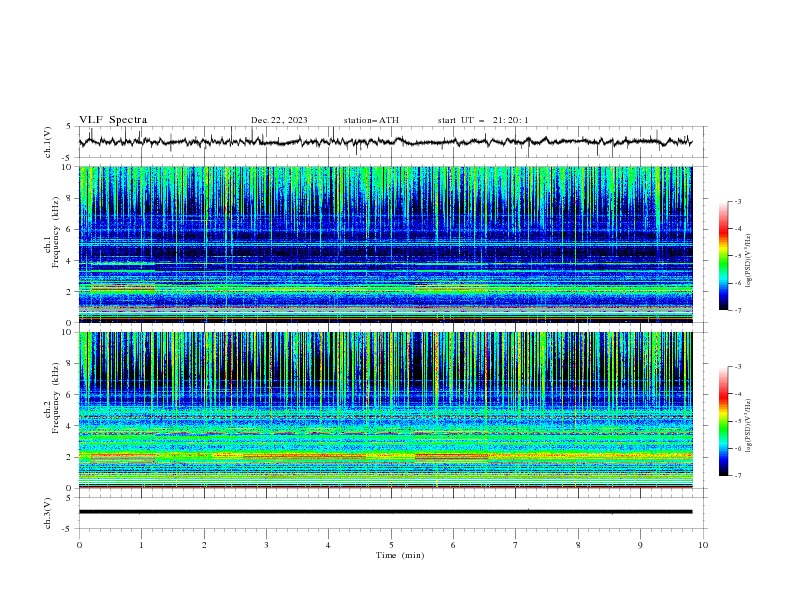The height and width of the screenshot is (612, 792).
Task: Click the "-5" tick on ch.2 colorbar
Action: tap(737, 421)
